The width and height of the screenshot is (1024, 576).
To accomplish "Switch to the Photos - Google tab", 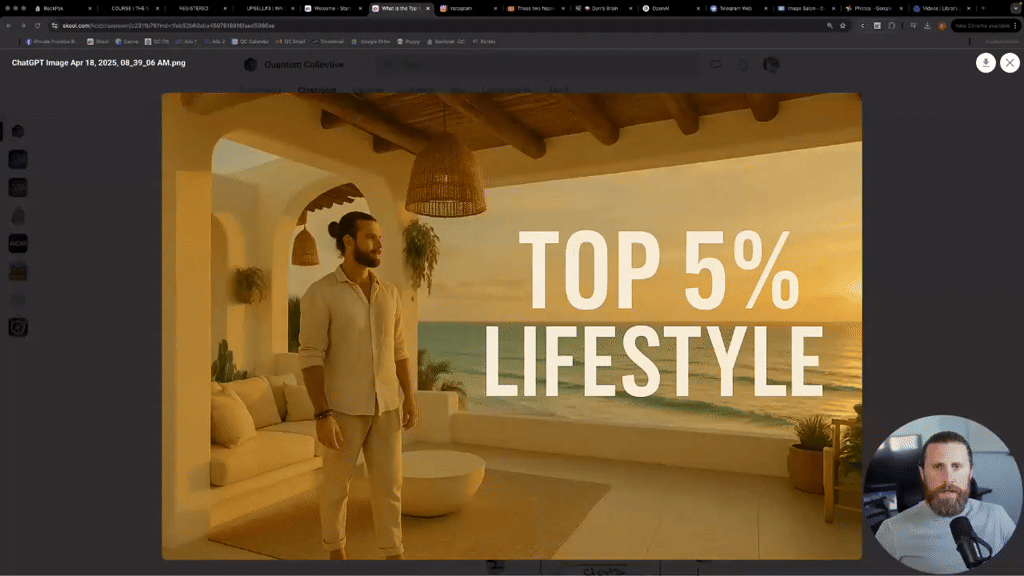I will pos(873,8).
